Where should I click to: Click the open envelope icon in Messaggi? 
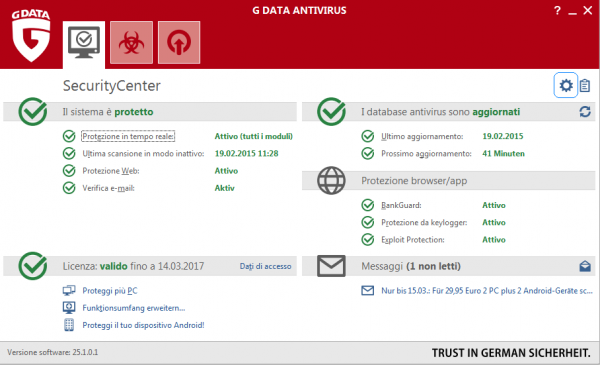[x=585, y=266]
